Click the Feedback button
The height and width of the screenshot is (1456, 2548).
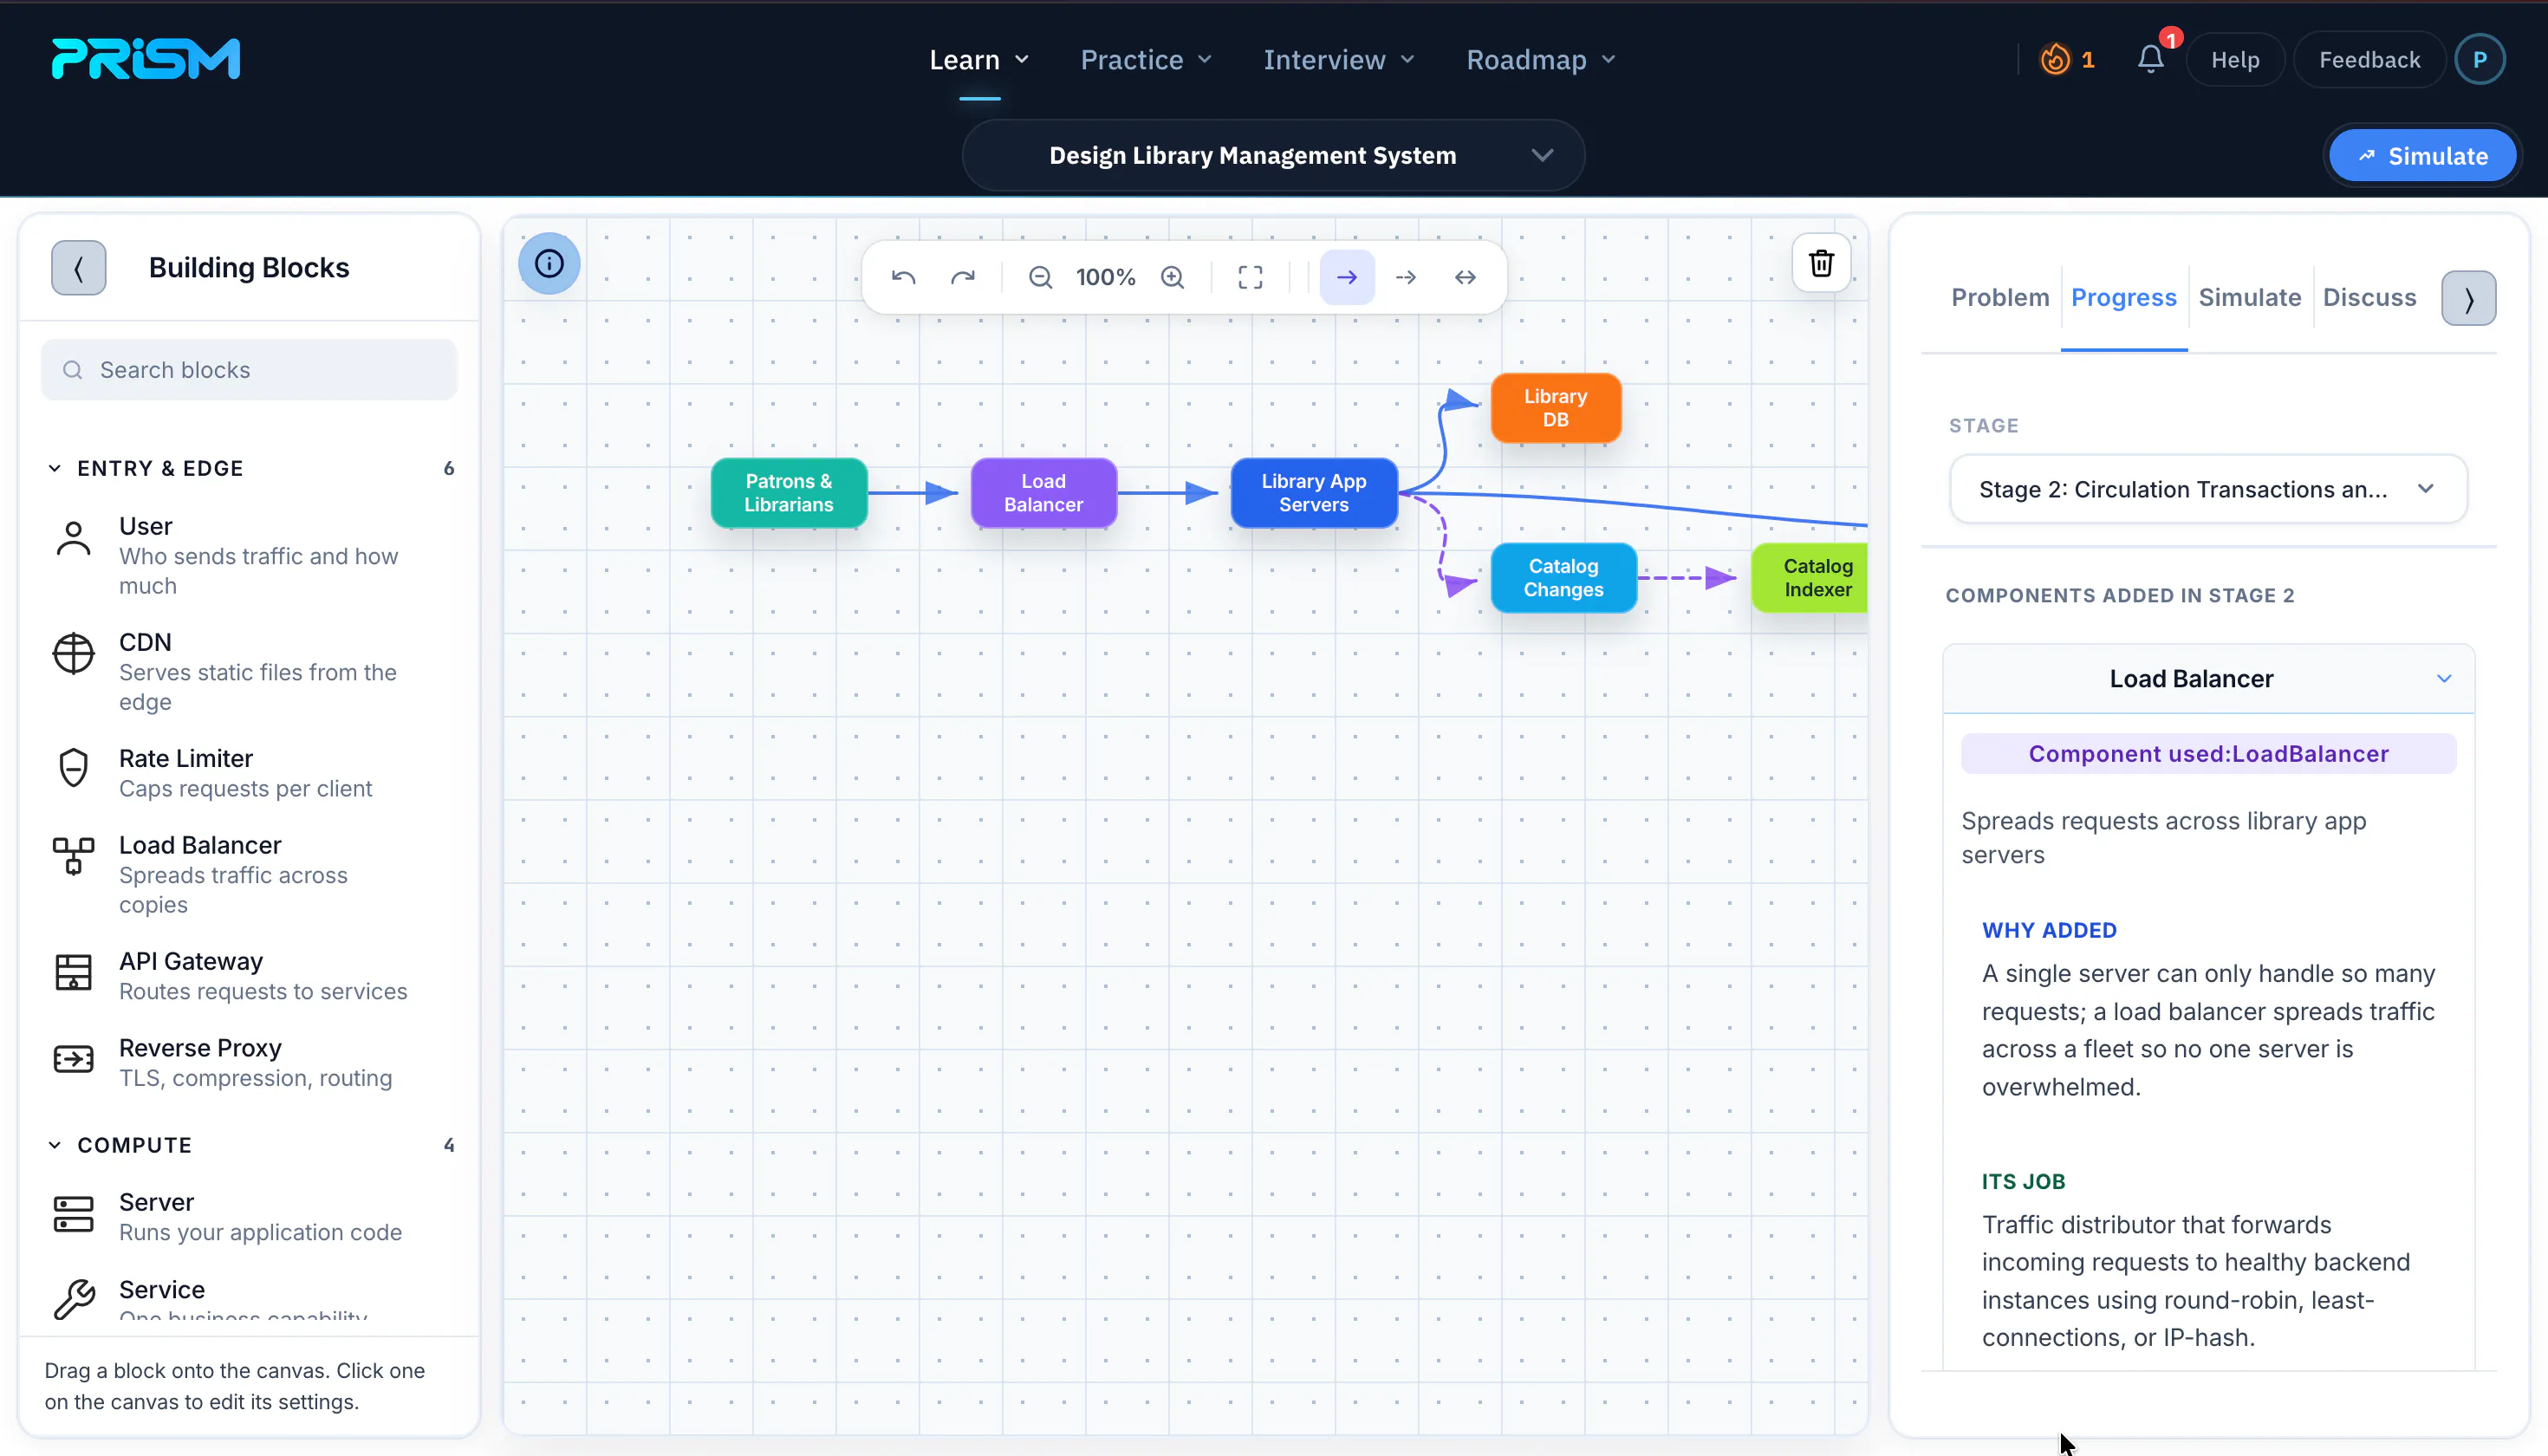2369,59
